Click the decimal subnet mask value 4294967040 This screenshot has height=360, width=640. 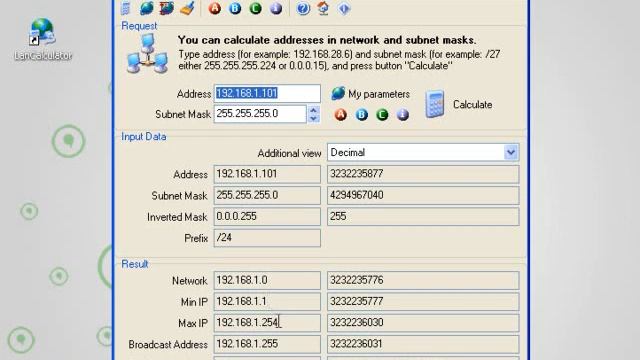point(423,196)
